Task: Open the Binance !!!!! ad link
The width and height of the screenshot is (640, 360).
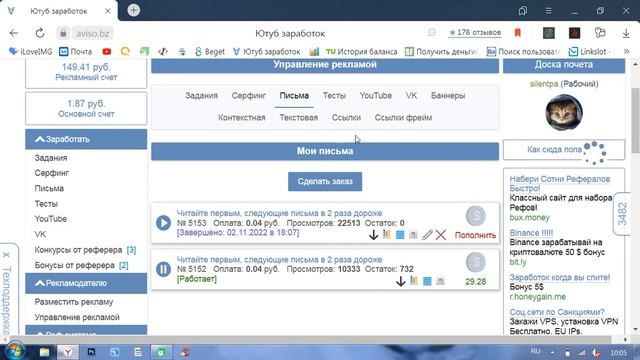Action: coord(531,233)
